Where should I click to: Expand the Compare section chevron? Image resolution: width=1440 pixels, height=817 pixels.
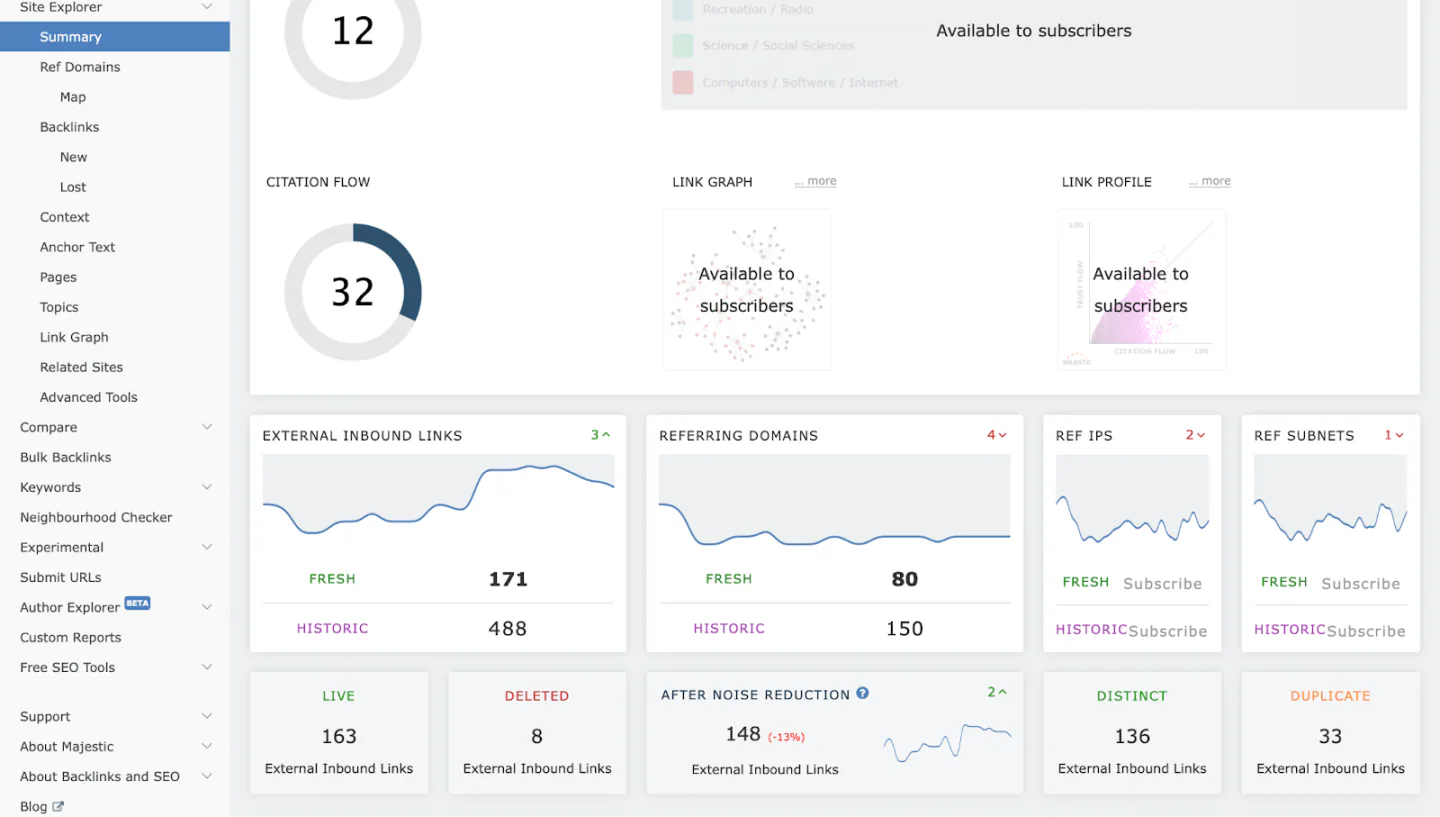point(207,427)
